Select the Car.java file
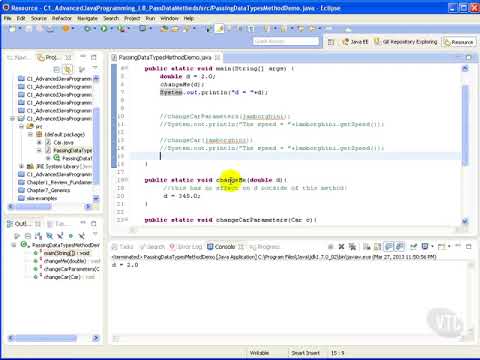 (63, 142)
